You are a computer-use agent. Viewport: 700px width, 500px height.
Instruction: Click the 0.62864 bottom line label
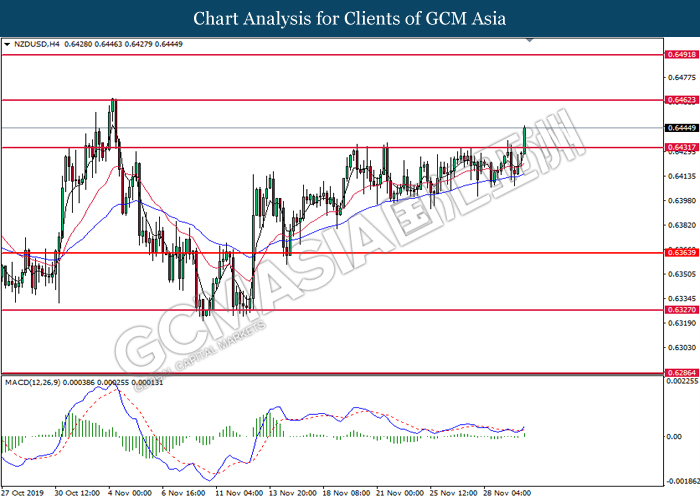[681, 373]
